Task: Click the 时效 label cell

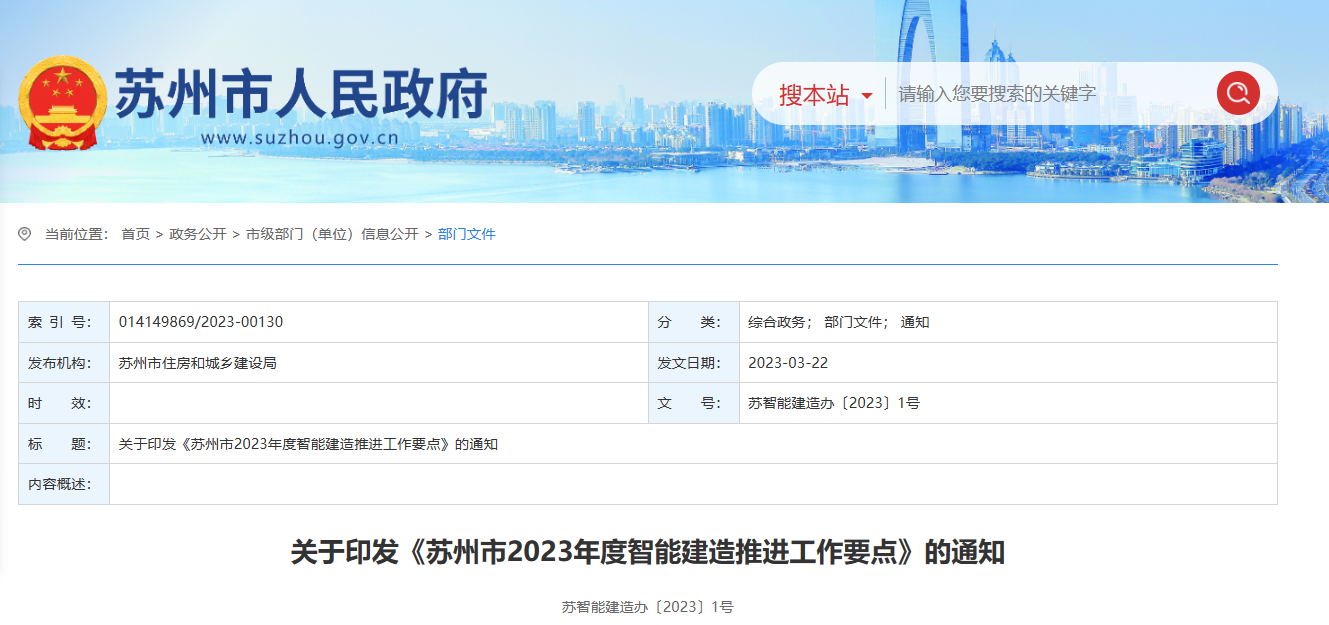Action: [64, 403]
